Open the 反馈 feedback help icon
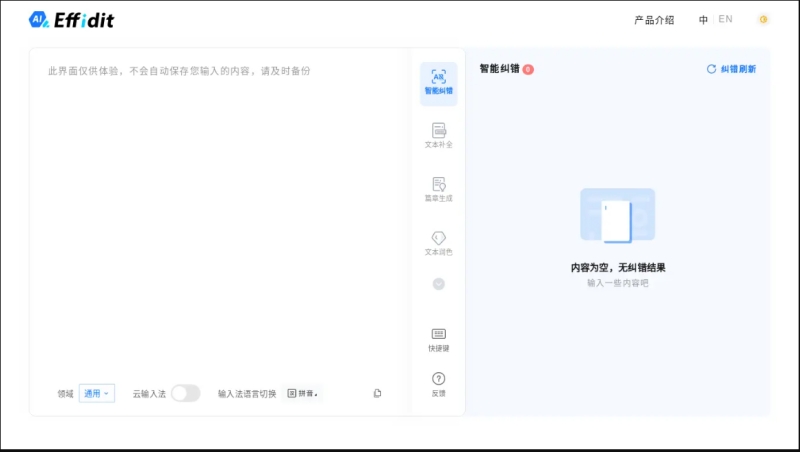This screenshot has height=452, width=800. [438, 385]
